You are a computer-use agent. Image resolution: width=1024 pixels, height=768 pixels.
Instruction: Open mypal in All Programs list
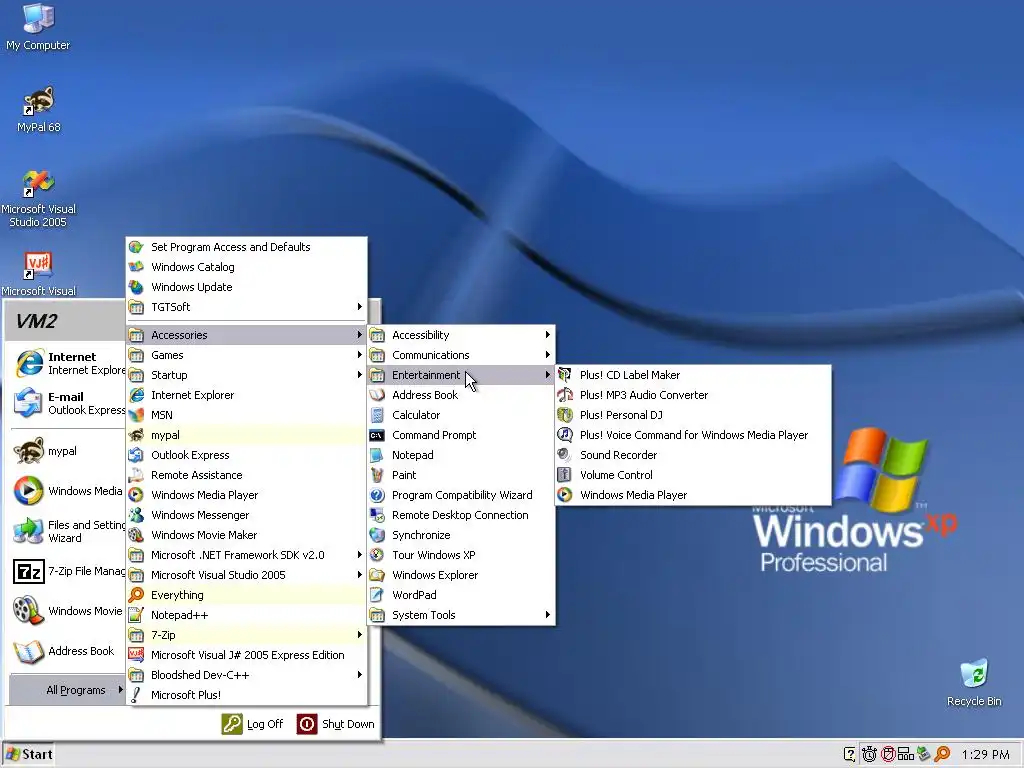pos(246,435)
